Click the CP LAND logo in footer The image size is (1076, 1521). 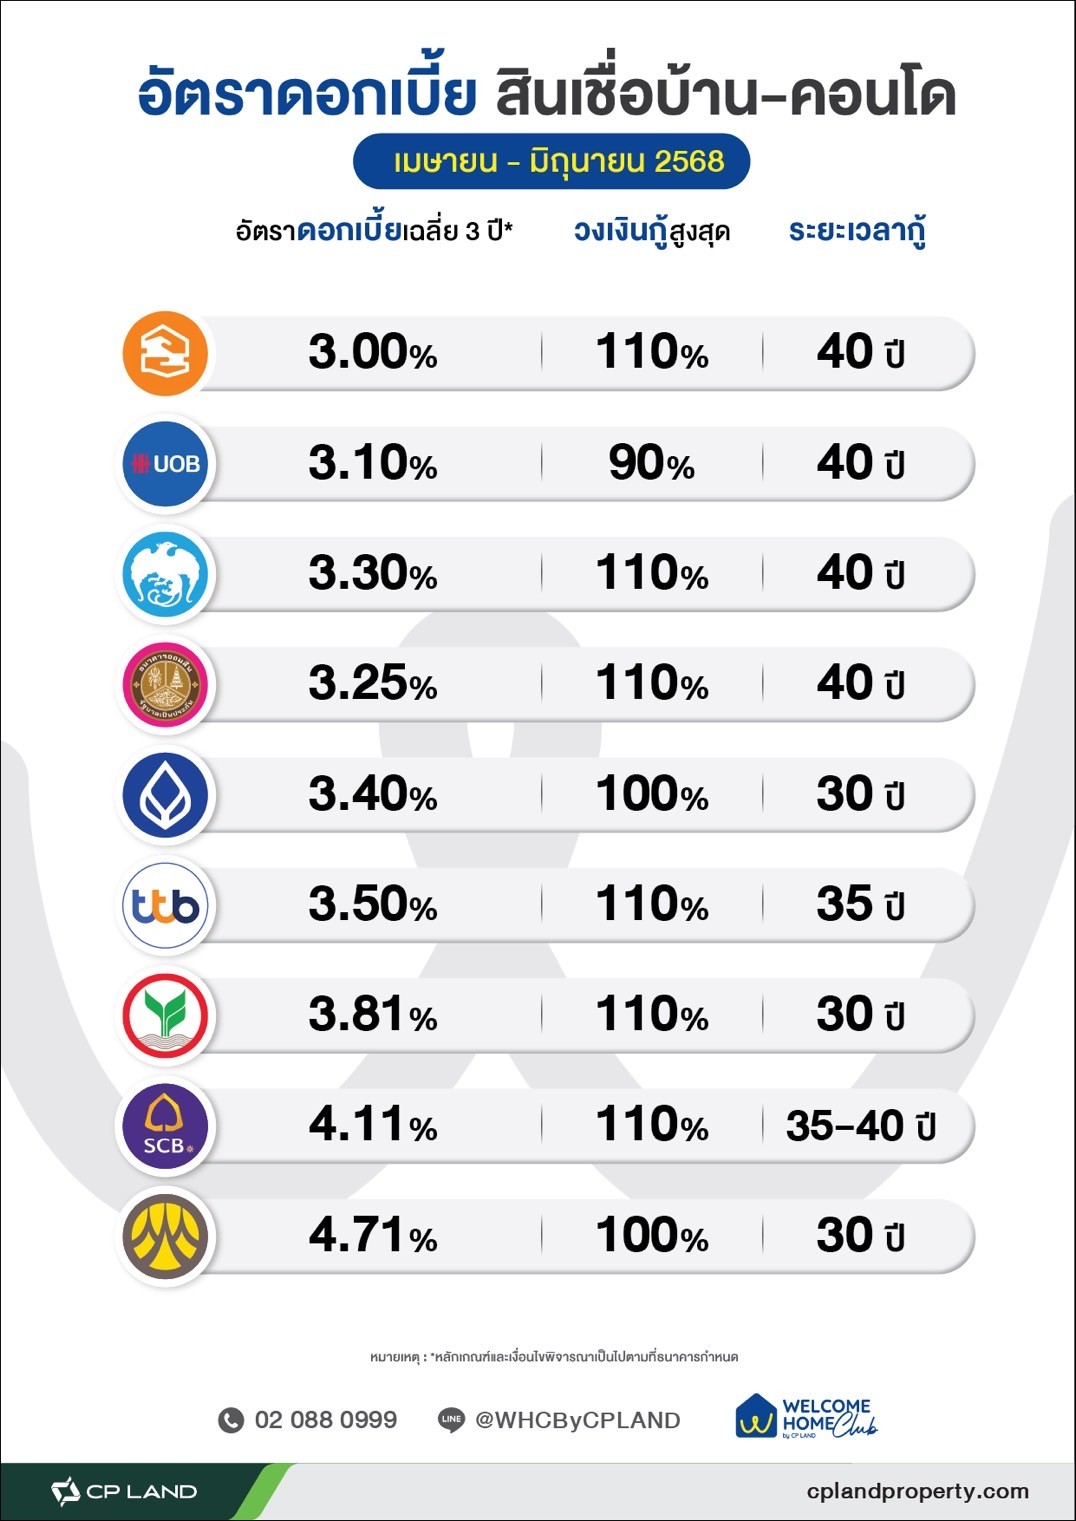click(x=124, y=1491)
